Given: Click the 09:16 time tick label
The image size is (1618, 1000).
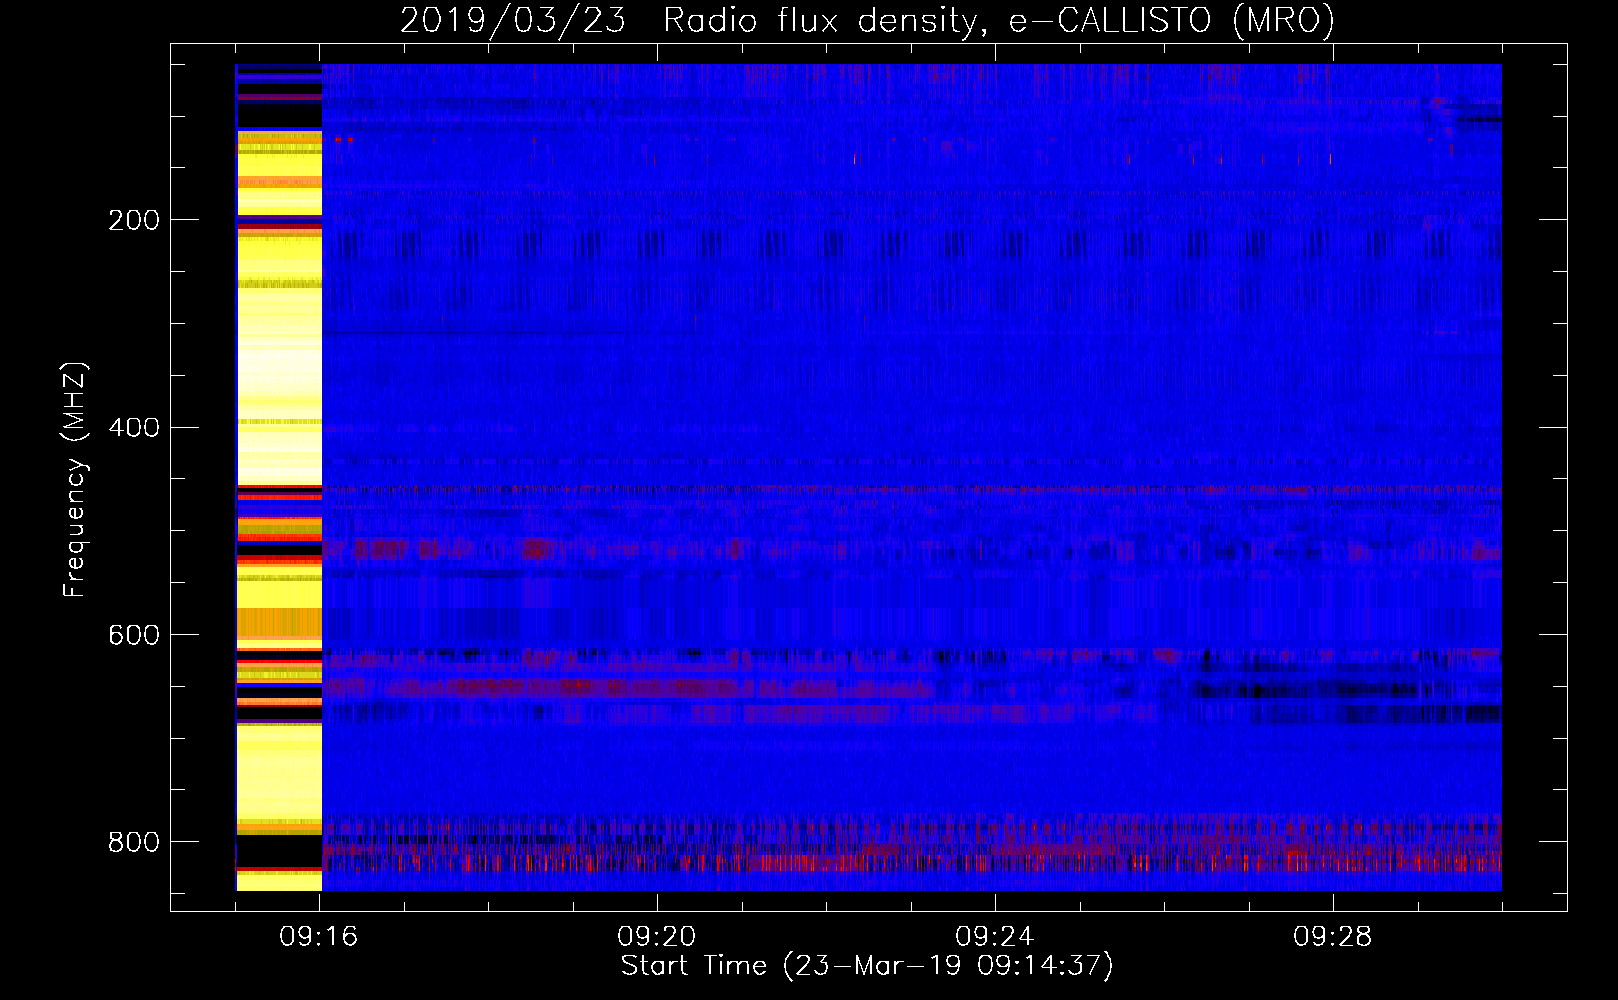Looking at the screenshot, I should (x=319, y=937).
